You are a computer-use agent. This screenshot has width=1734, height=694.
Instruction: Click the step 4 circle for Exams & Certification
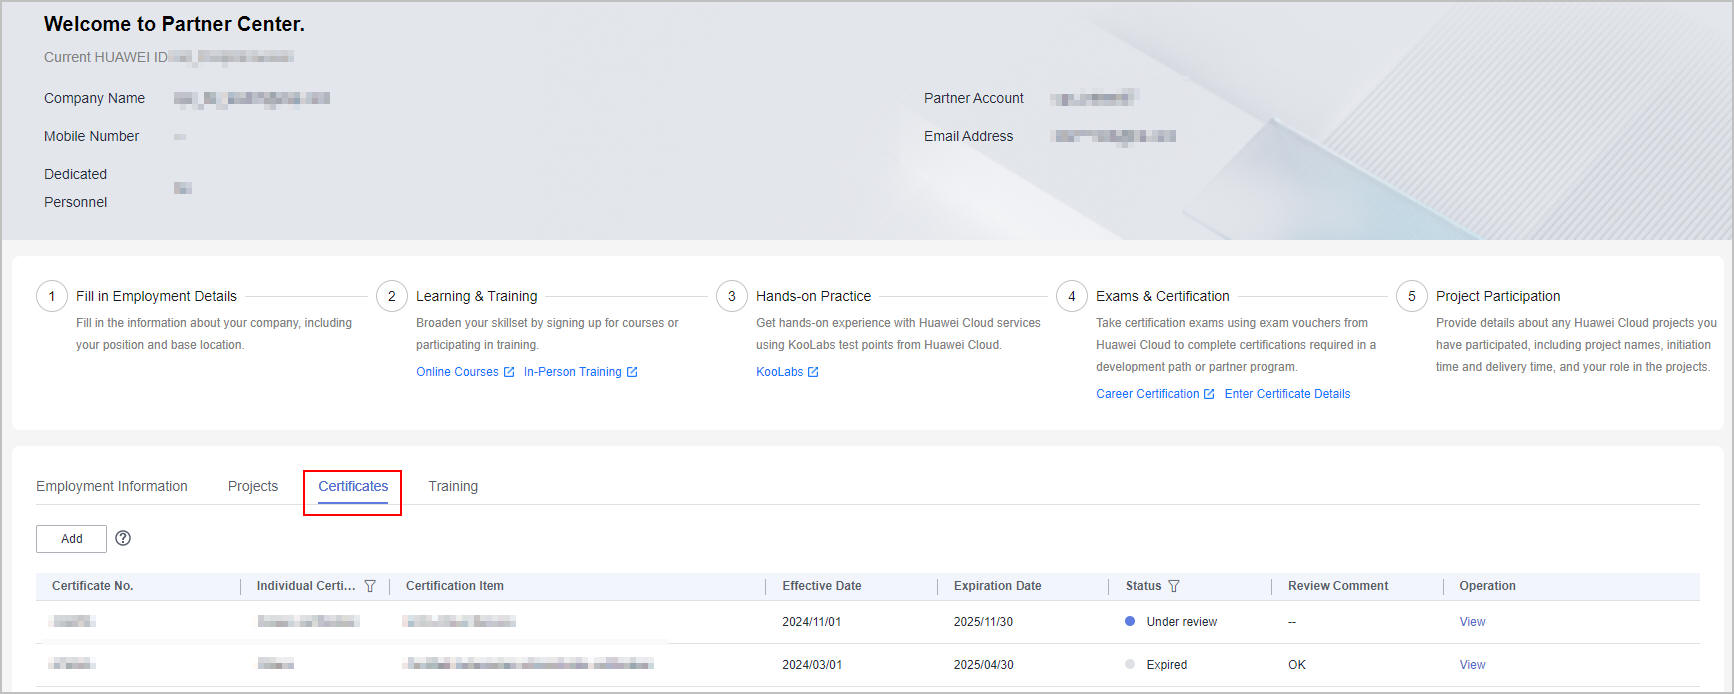[1071, 296]
